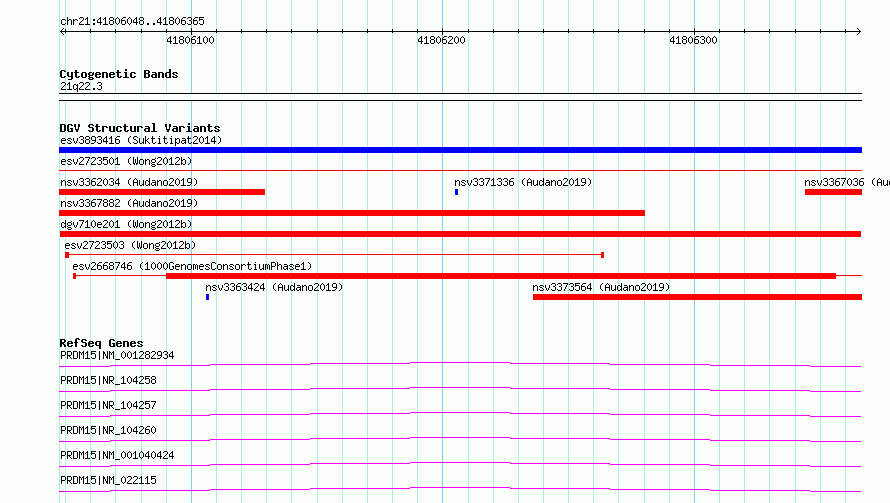Screen dimensions: 890x503
Task: Click the DGV Structural Variants track title
Action: tap(140, 128)
